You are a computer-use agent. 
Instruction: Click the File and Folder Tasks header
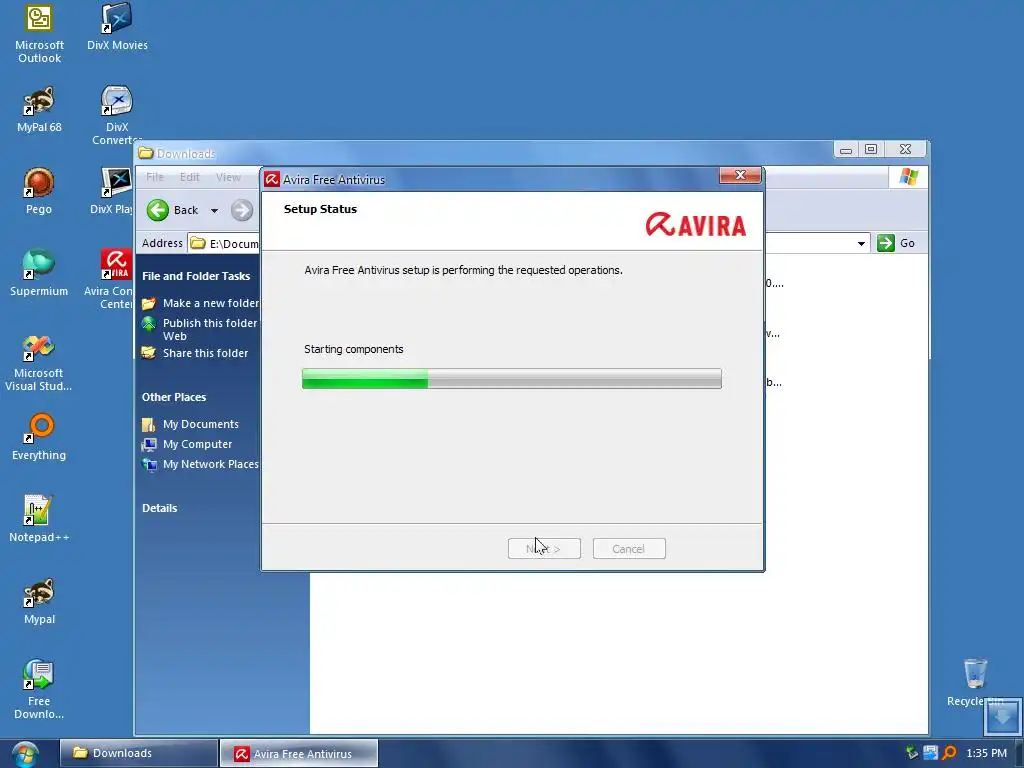(x=196, y=276)
